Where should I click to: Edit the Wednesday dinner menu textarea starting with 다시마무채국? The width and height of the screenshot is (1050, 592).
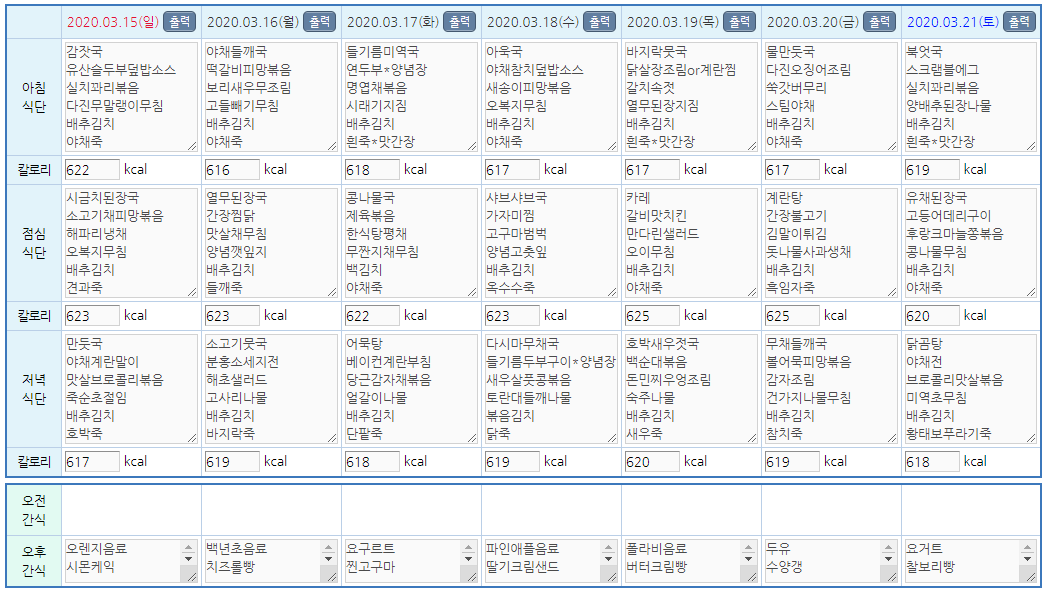click(x=550, y=388)
